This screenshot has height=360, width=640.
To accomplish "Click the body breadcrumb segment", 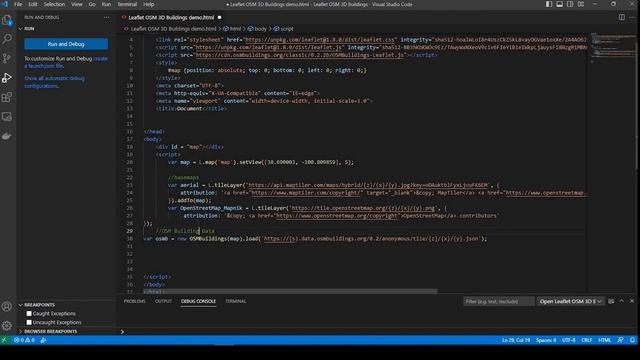I will click(x=257, y=29).
